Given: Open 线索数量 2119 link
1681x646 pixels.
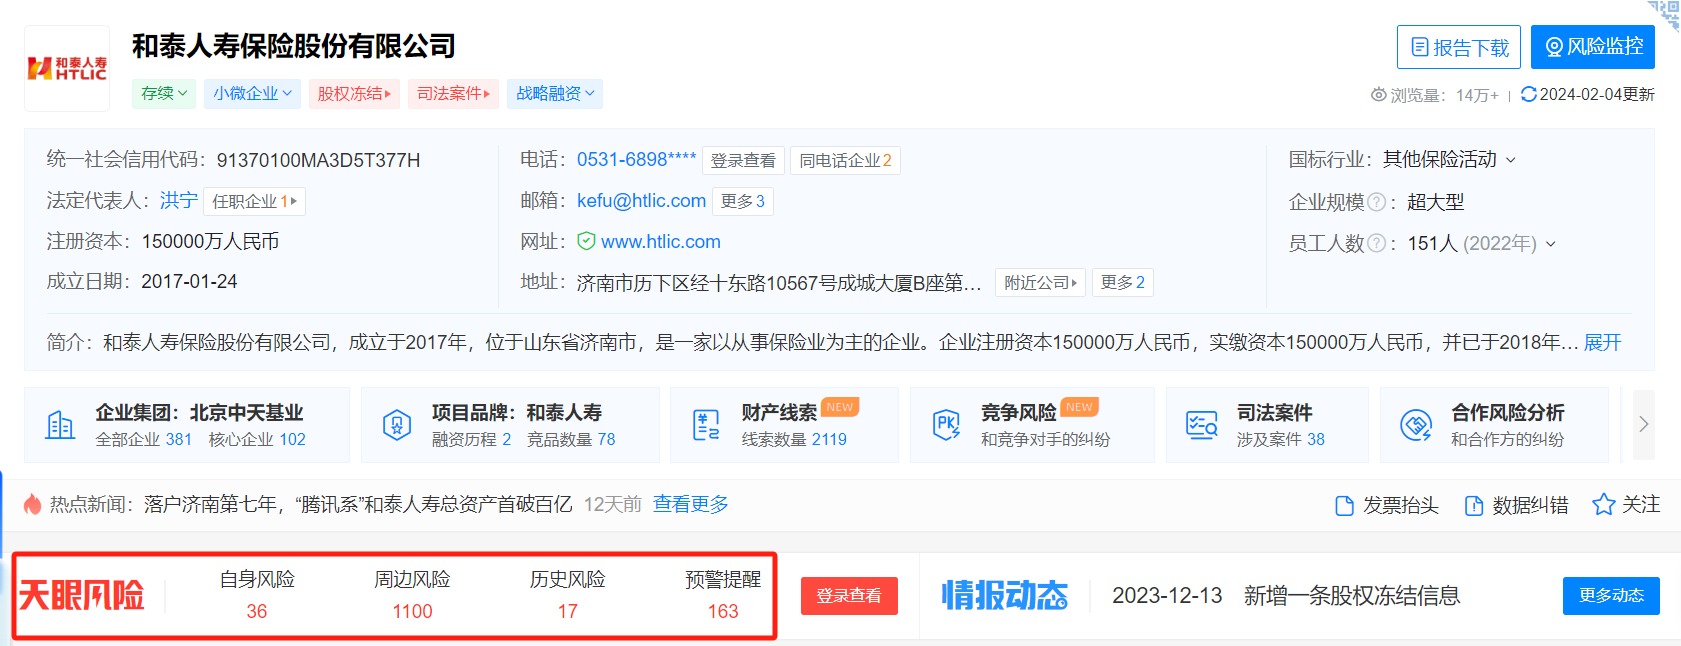Looking at the screenshot, I should [795, 439].
